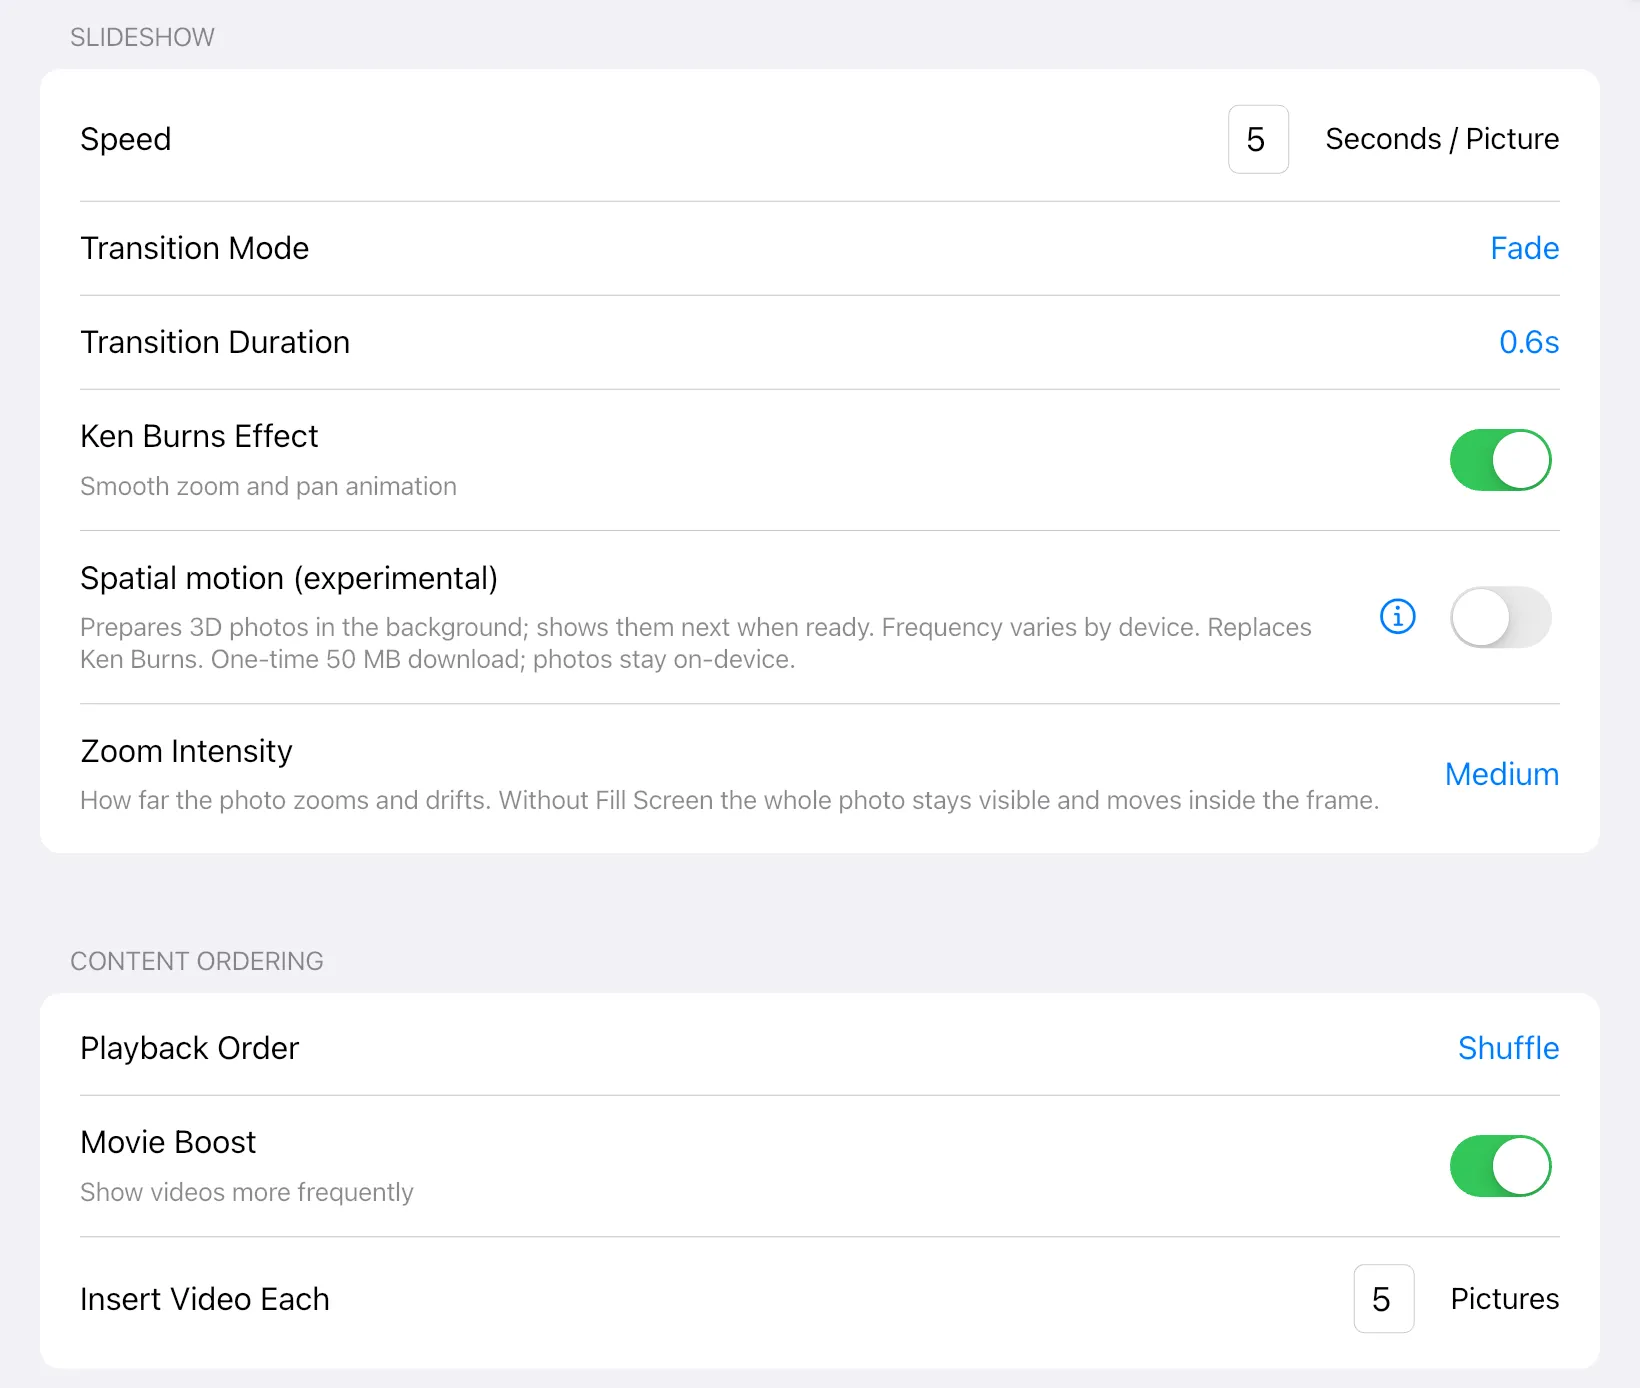Select the Zoom Intensity title

[x=186, y=751]
